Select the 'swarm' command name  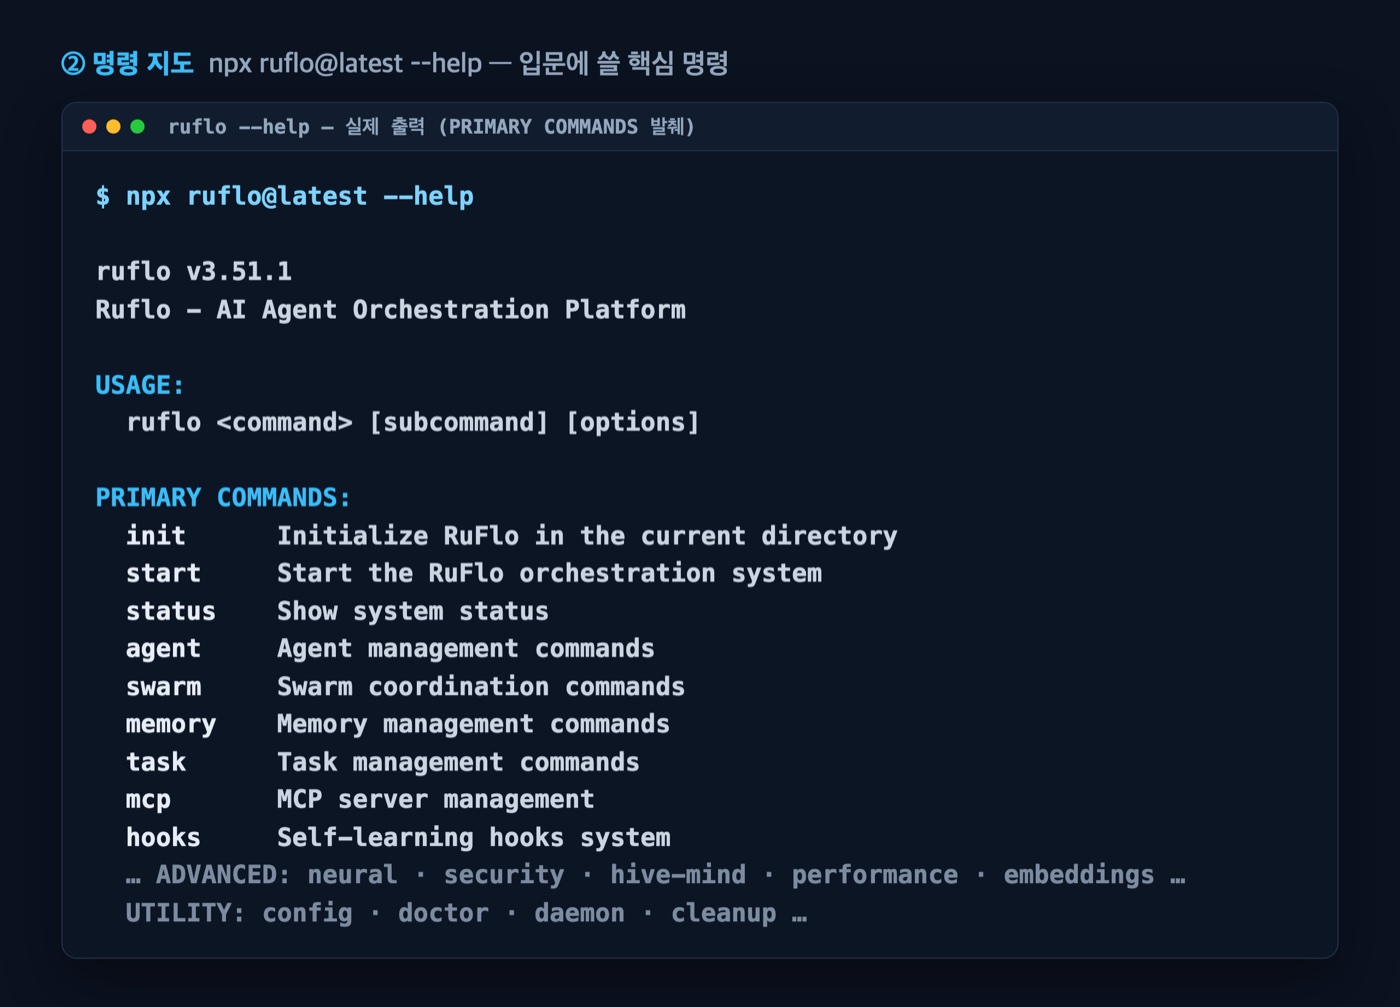(x=164, y=687)
